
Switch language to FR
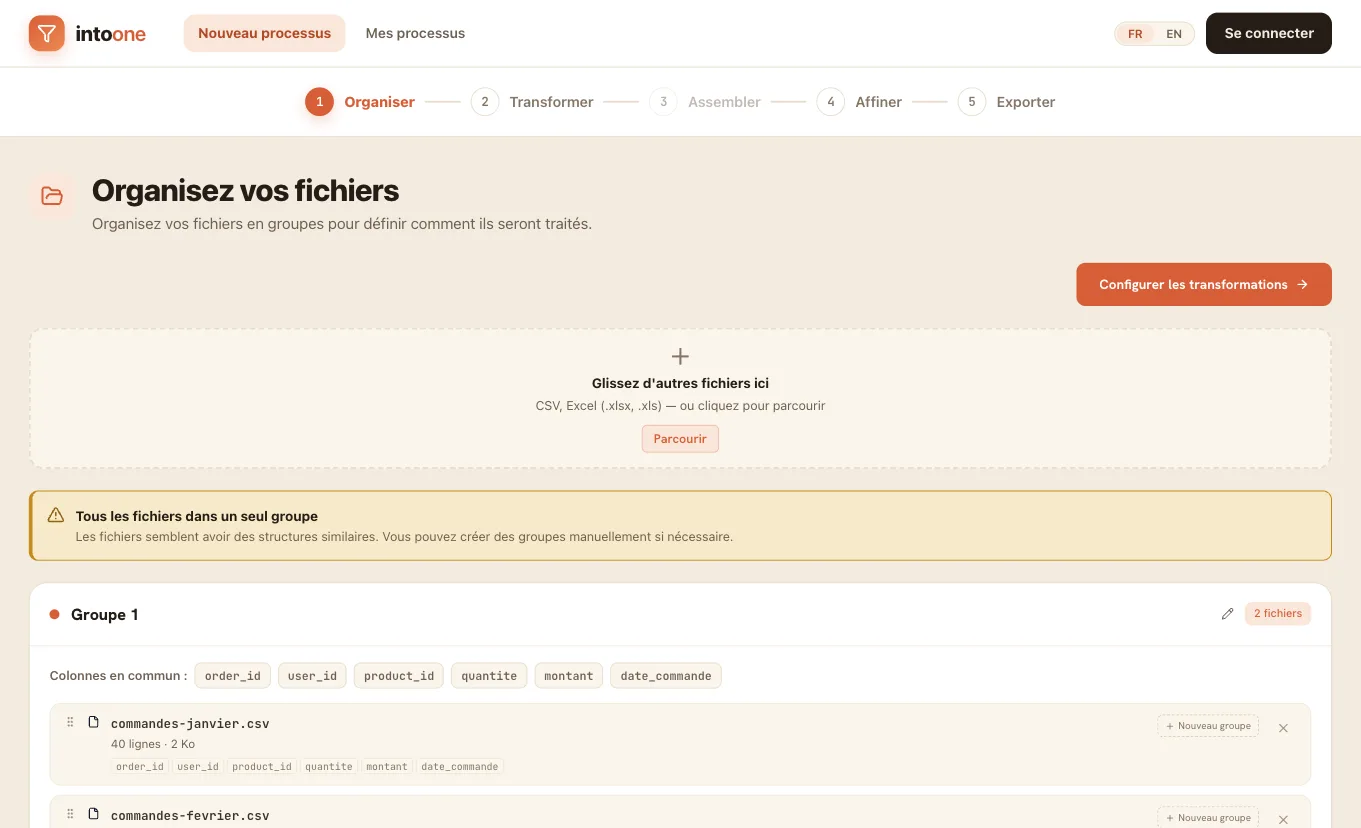[x=1135, y=34]
